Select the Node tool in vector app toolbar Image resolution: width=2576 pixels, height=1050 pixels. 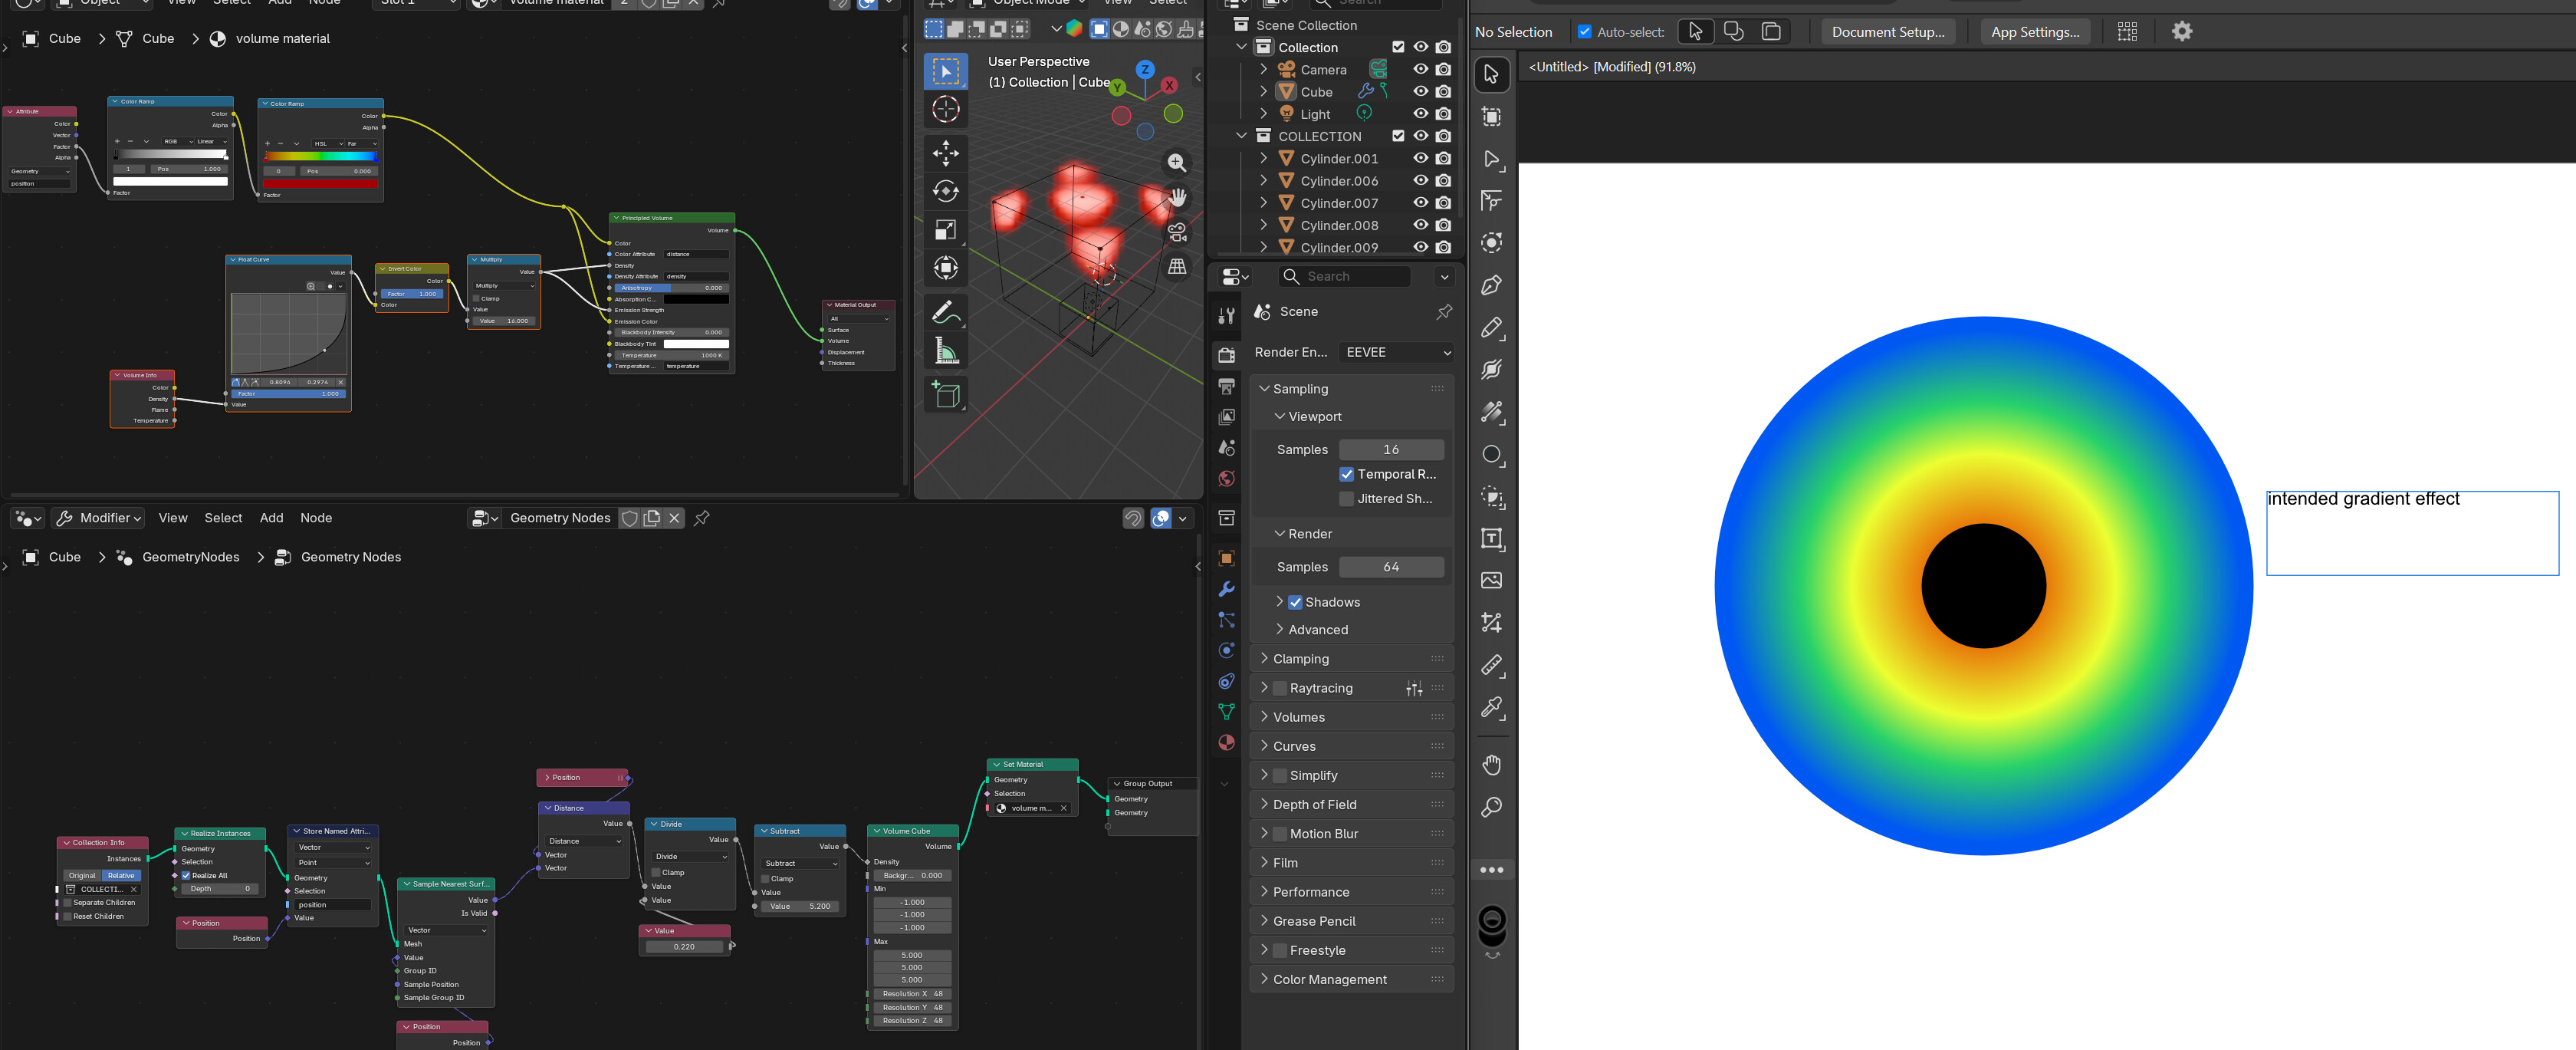click(x=1491, y=159)
